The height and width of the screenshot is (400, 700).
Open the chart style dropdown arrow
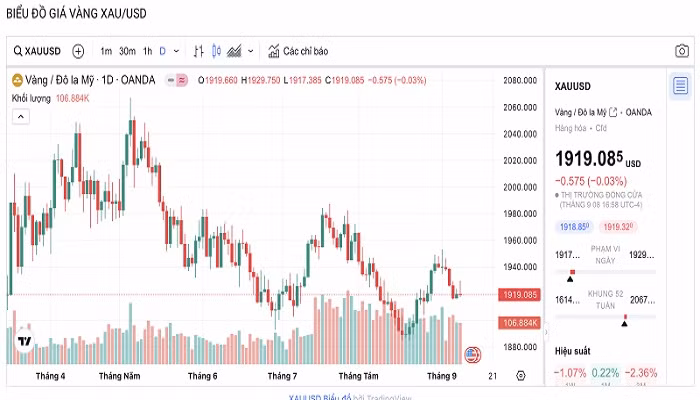point(250,51)
